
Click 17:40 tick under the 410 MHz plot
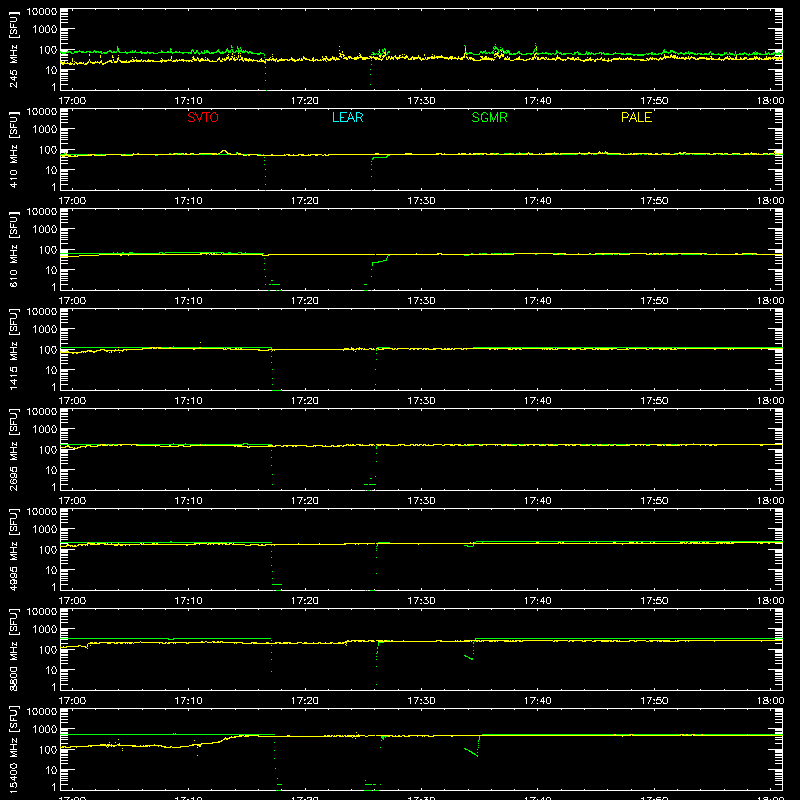(x=538, y=201)
